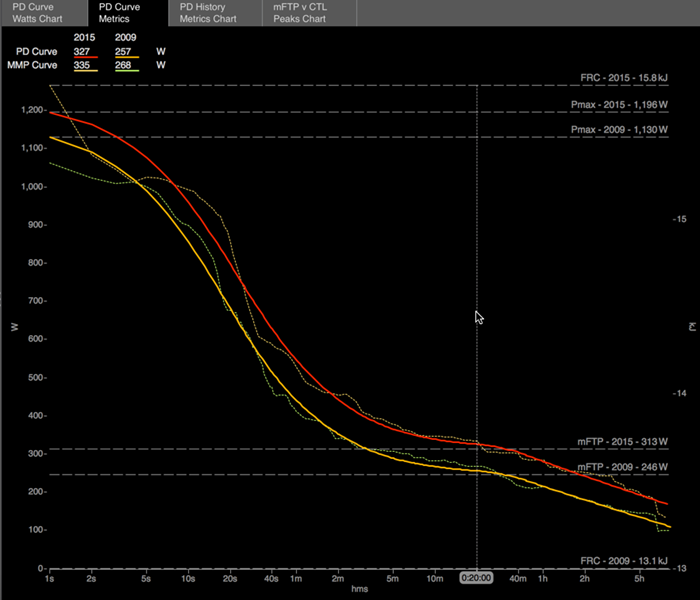Viewport: 700px width, 600px height.
Task: Click the 0:20:00 cursor time marker
Action: (476, 578)
